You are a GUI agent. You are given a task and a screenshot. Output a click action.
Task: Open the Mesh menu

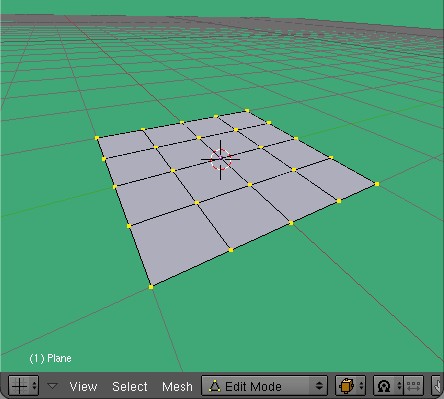tap(177, 387)
